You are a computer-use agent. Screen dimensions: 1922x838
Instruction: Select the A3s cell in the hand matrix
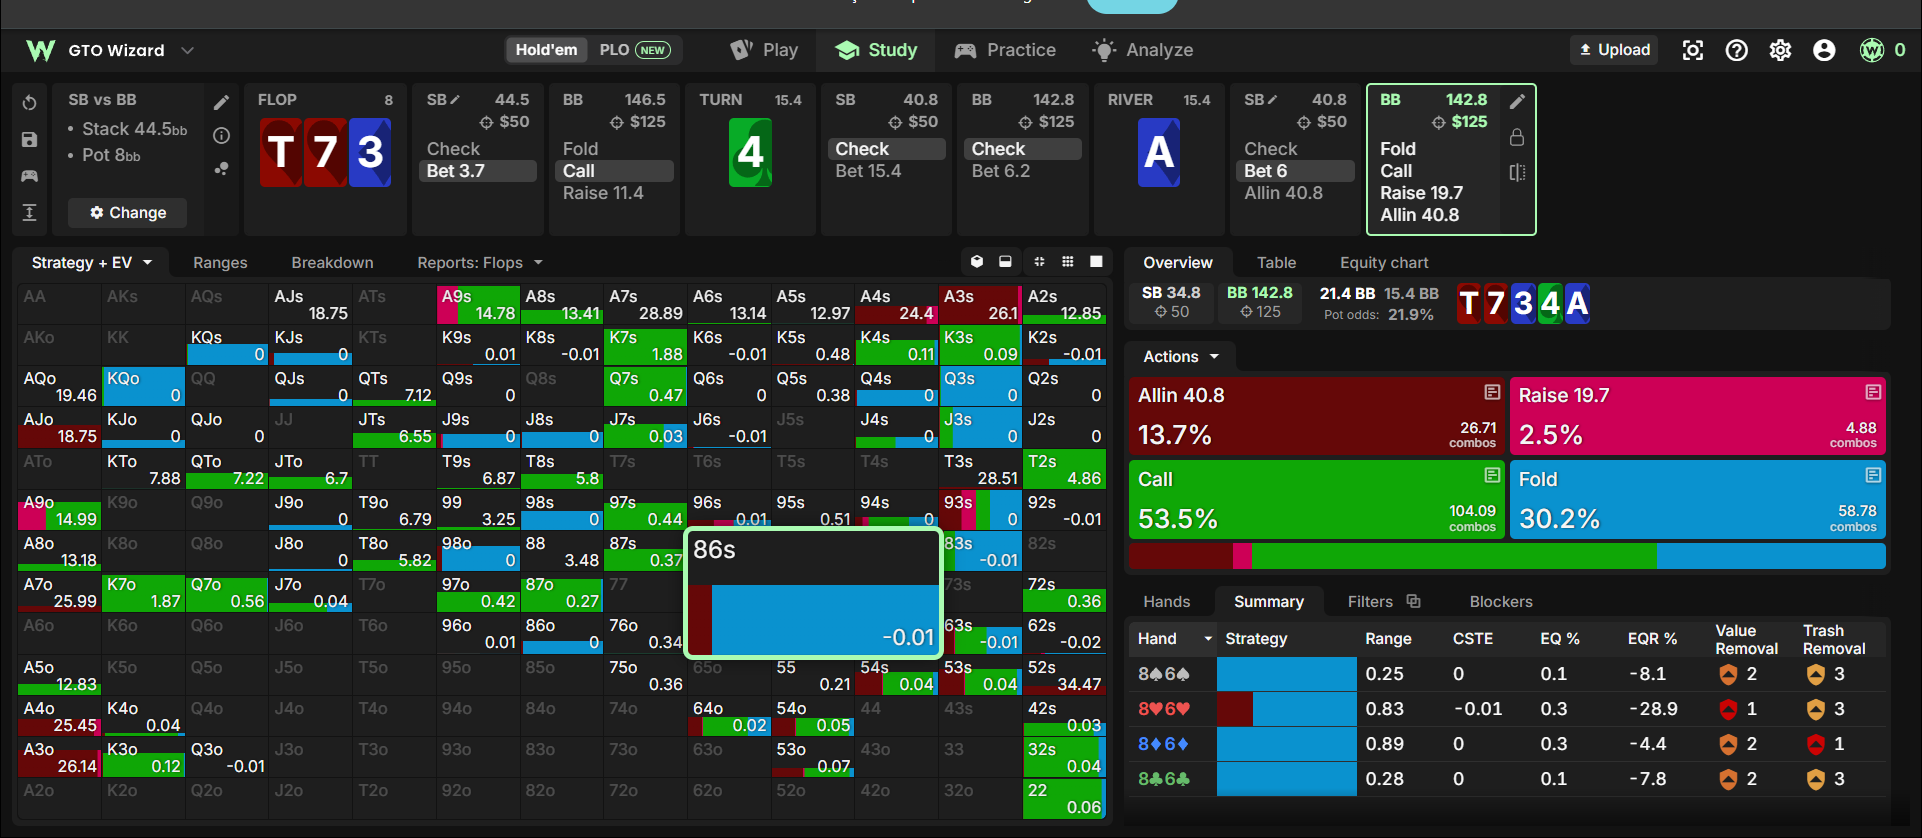981,304
